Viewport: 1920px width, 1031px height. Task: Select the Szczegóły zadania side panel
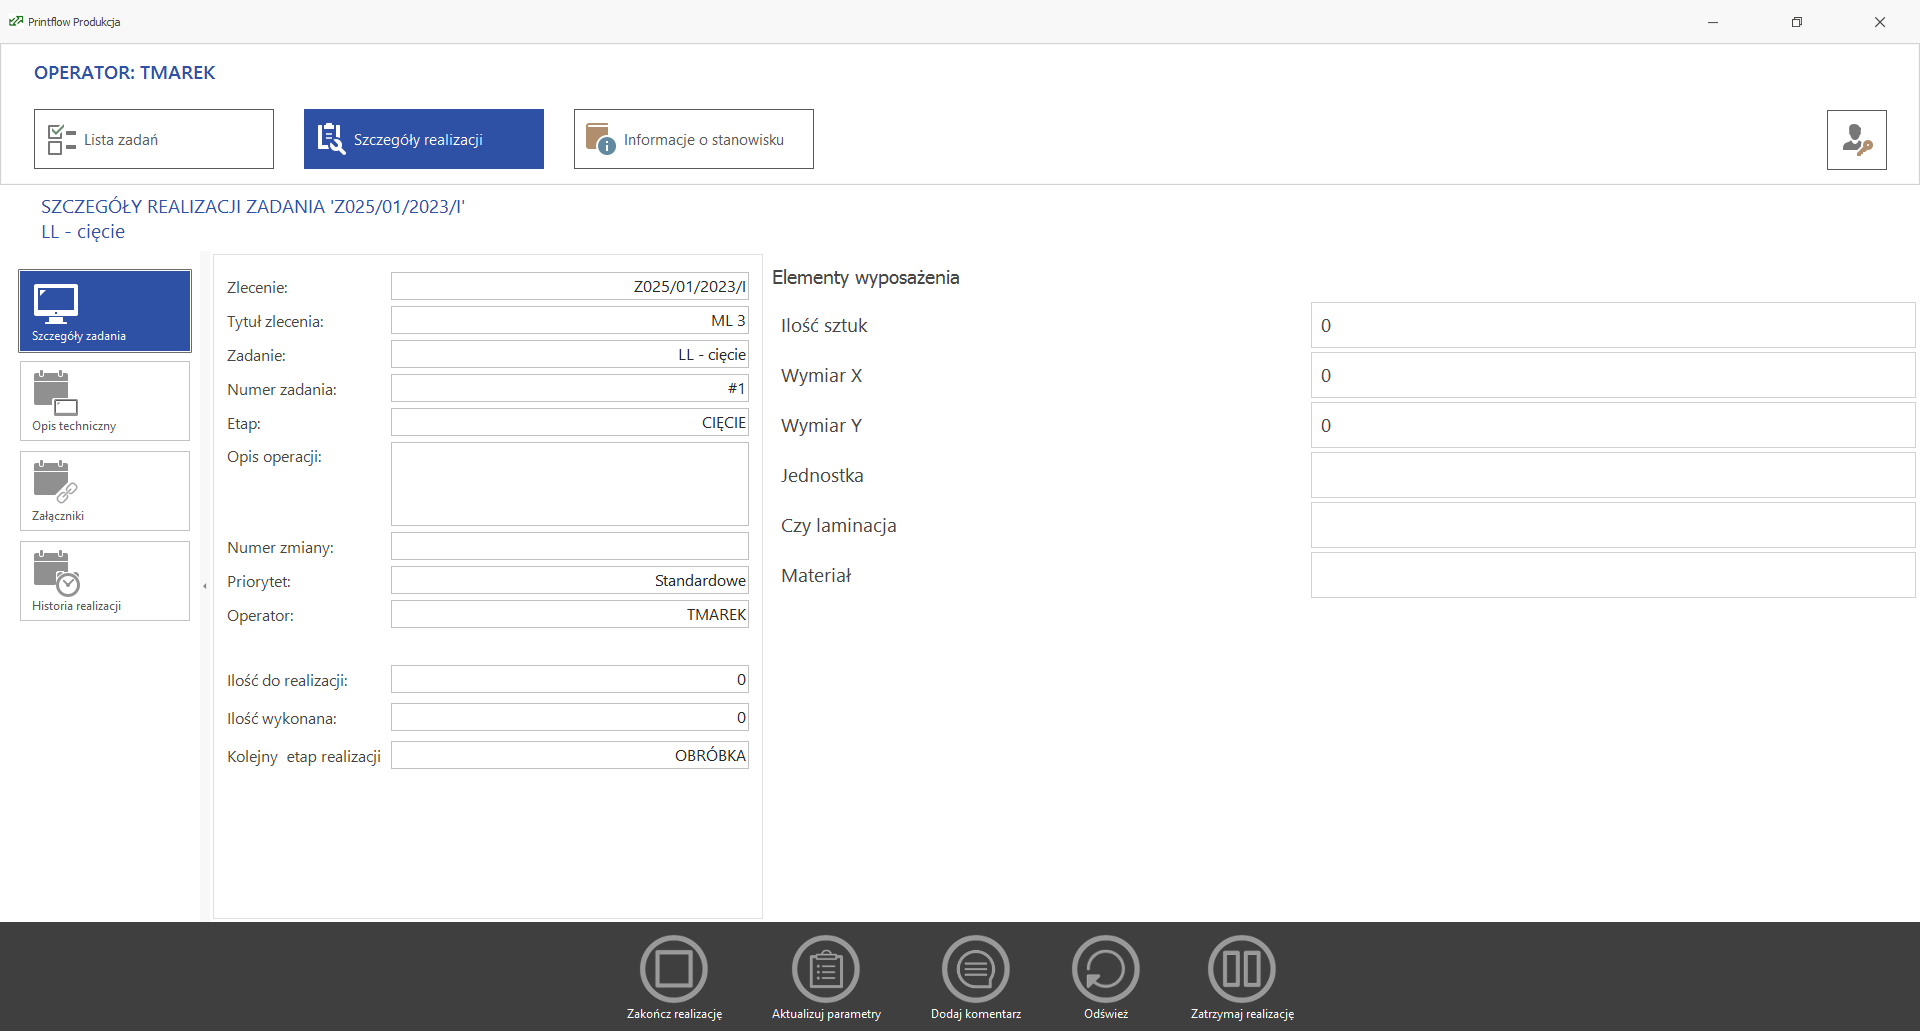pyautogui.click(x=105, y=311)
